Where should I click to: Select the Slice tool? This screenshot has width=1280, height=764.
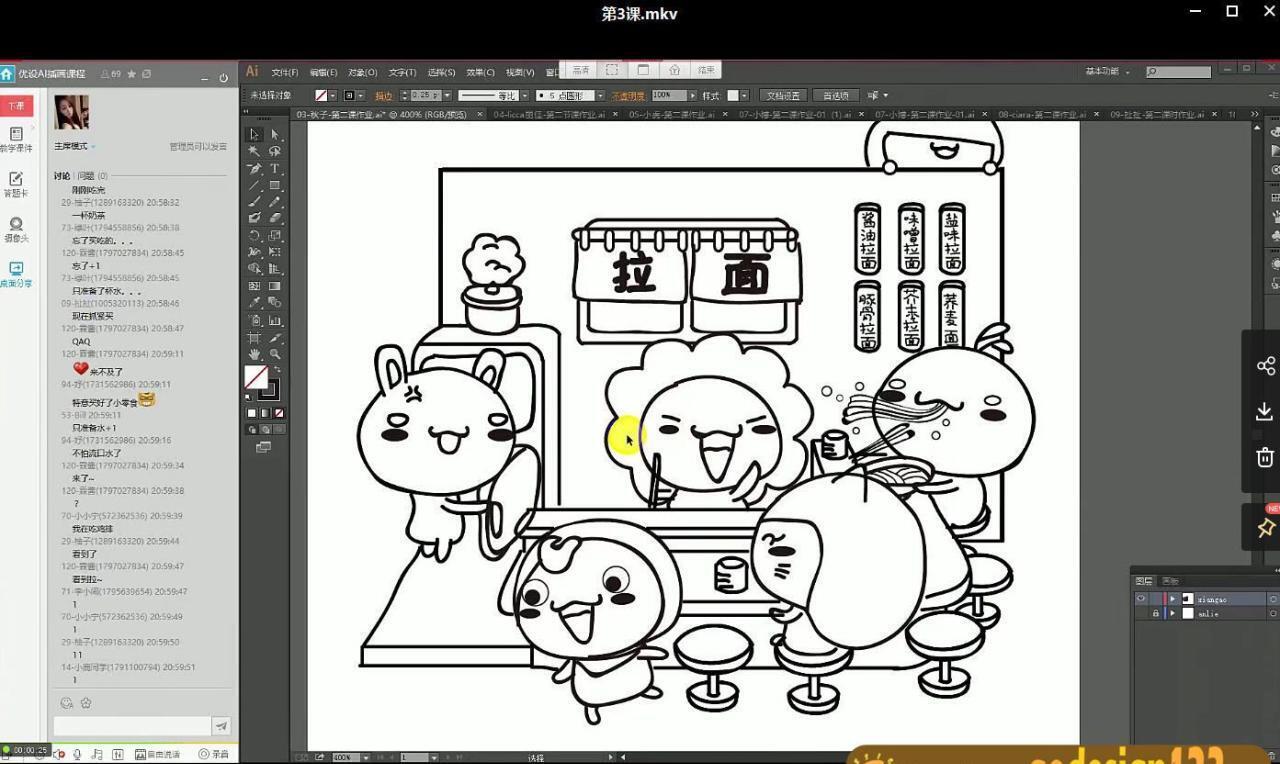pyautogui.click(x=275, y=338)
